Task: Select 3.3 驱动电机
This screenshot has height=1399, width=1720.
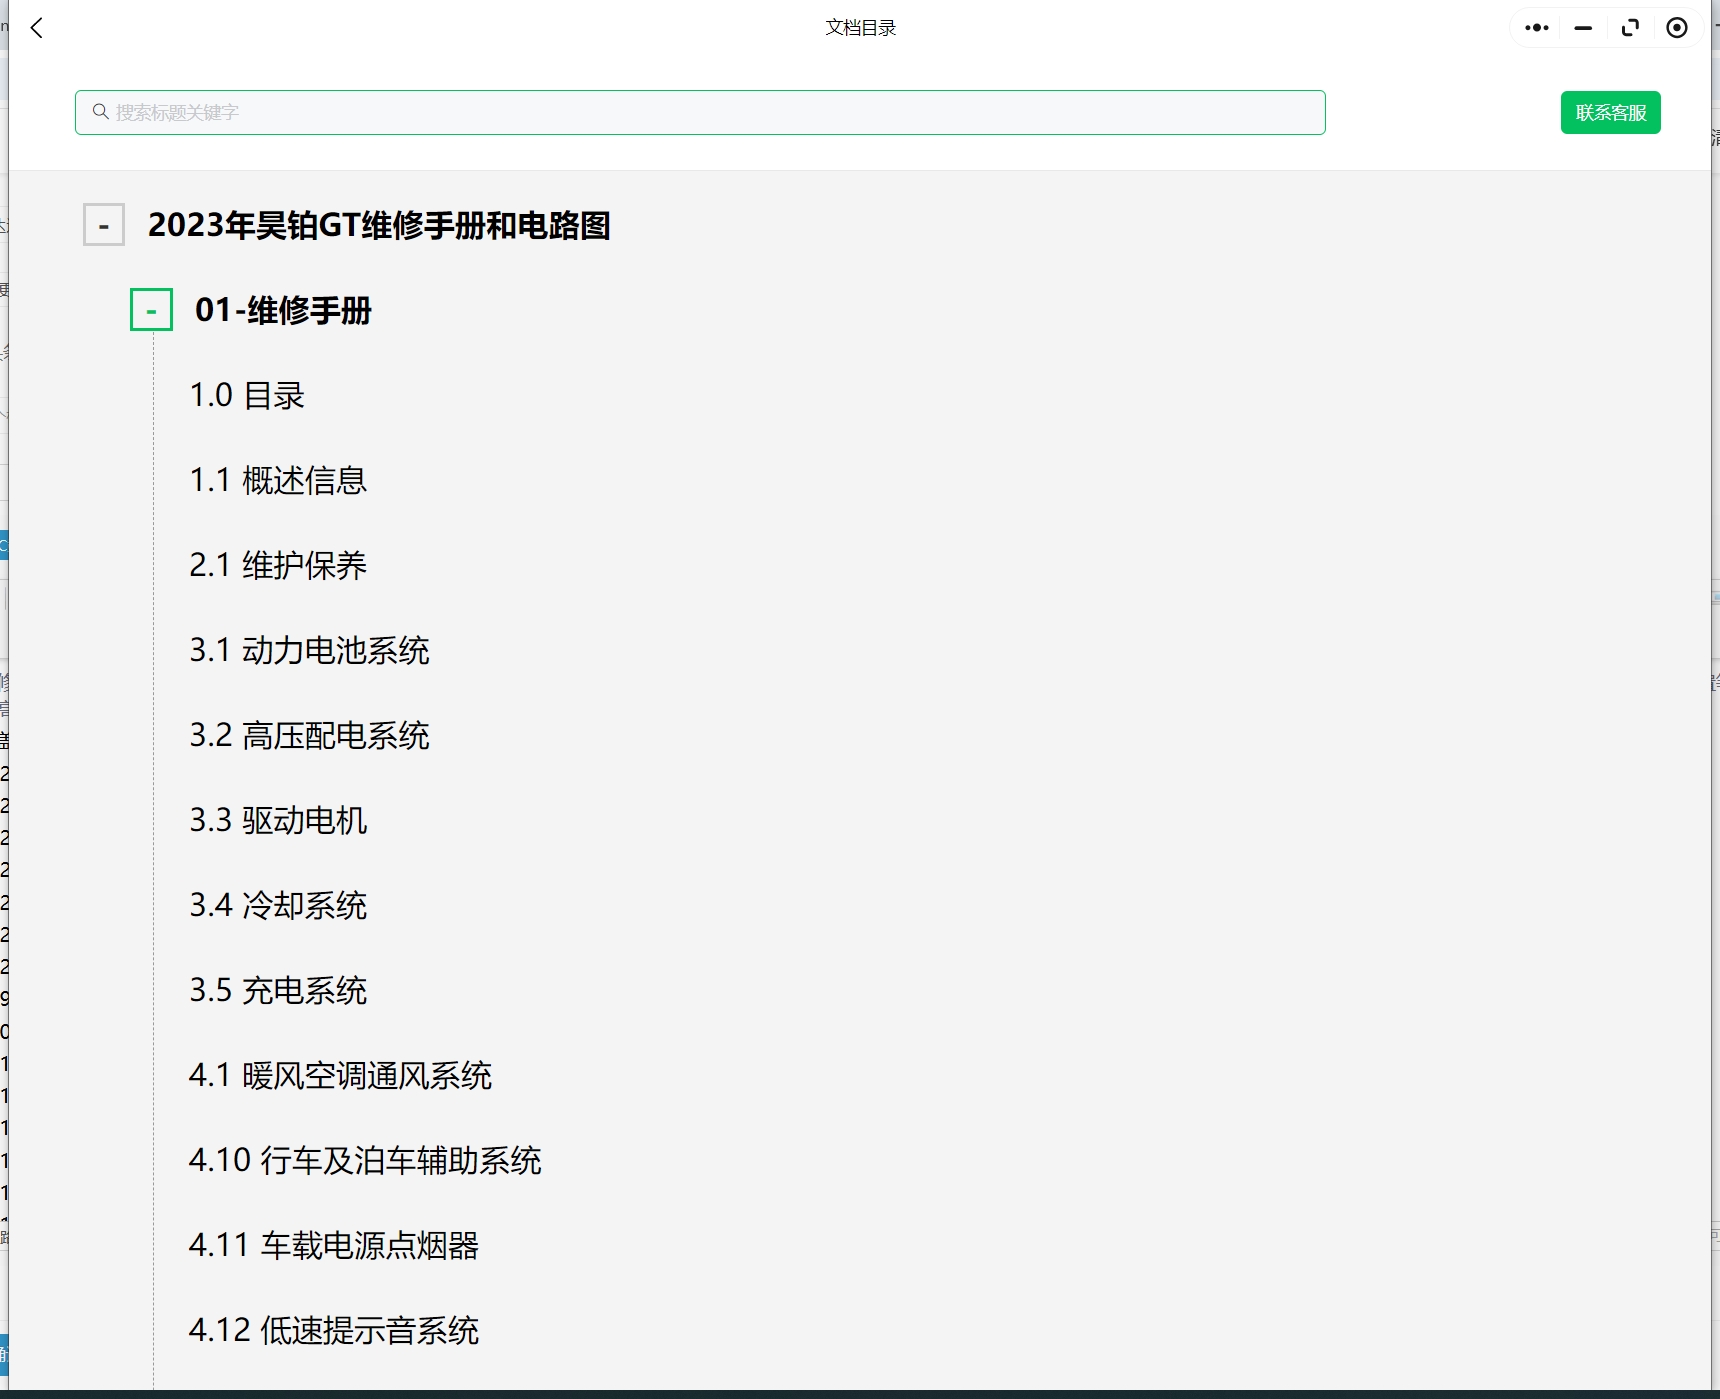Action: click(x=279, y=821)
